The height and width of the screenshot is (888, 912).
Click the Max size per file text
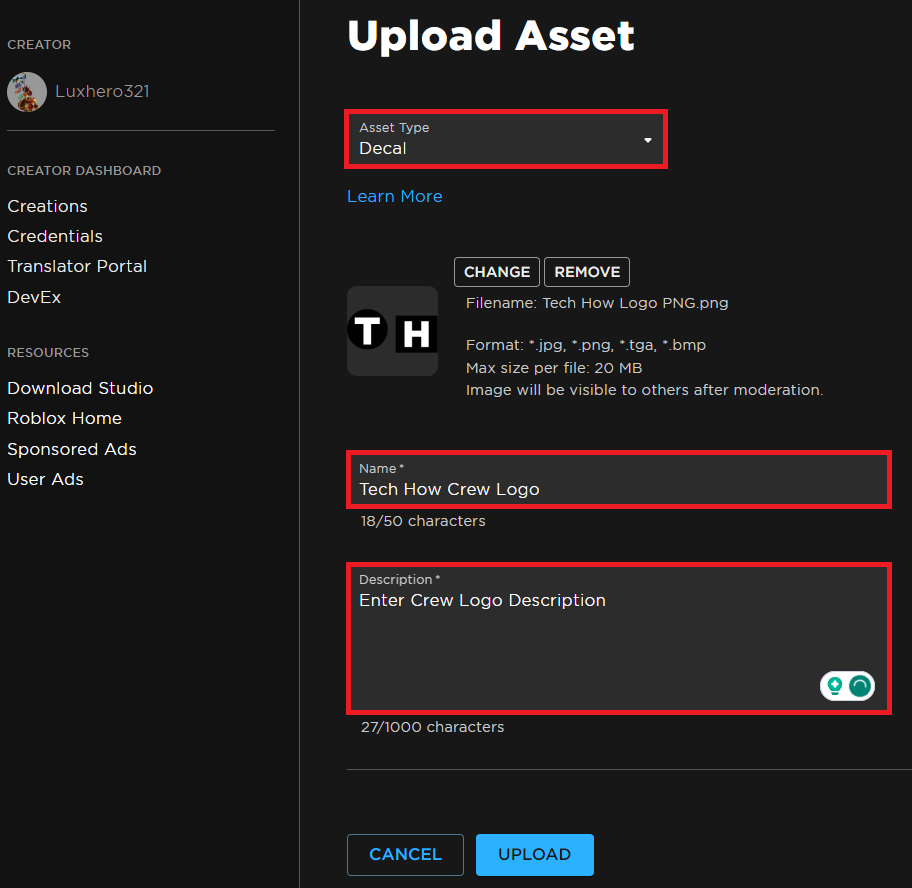(x=554, y=368)
